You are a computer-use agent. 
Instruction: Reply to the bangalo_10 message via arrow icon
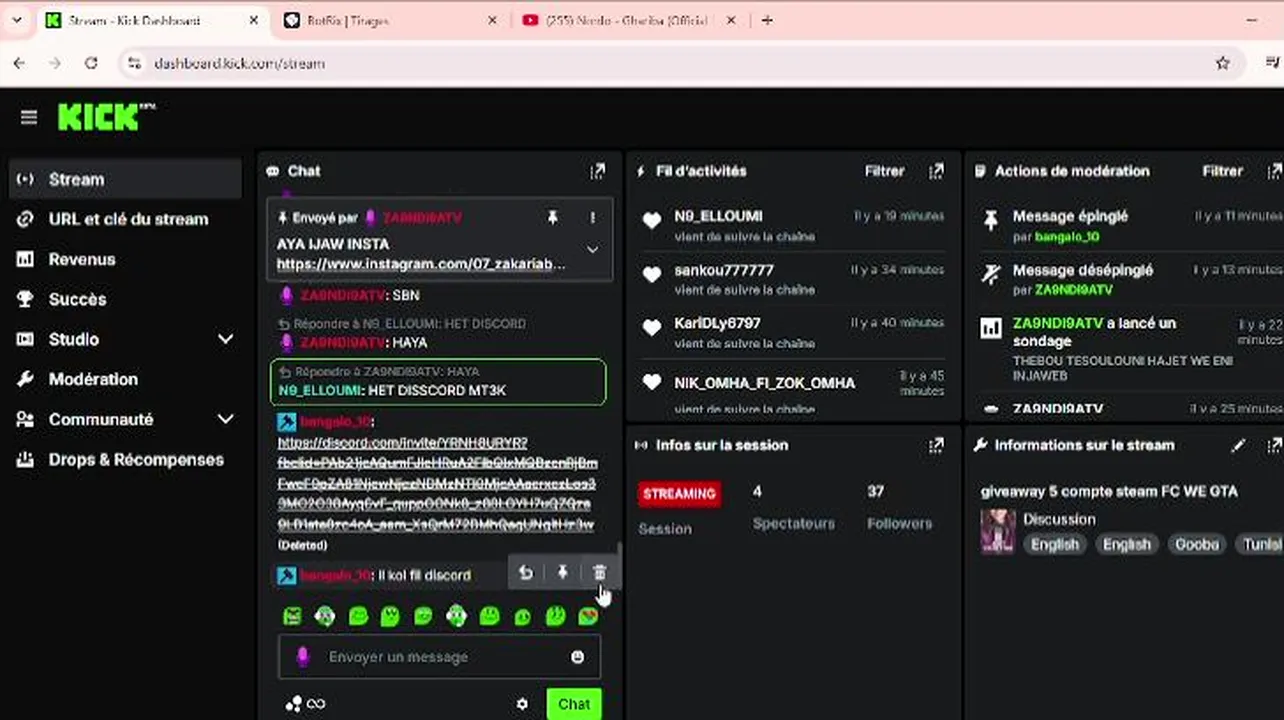(526, 573)
